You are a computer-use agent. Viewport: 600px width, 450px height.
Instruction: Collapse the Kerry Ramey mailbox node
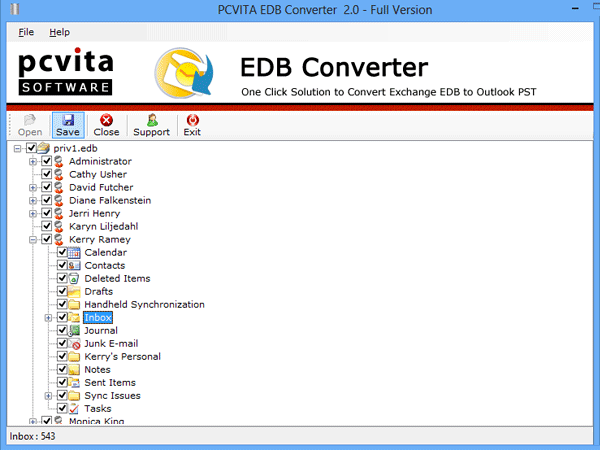tap(33, 240)
